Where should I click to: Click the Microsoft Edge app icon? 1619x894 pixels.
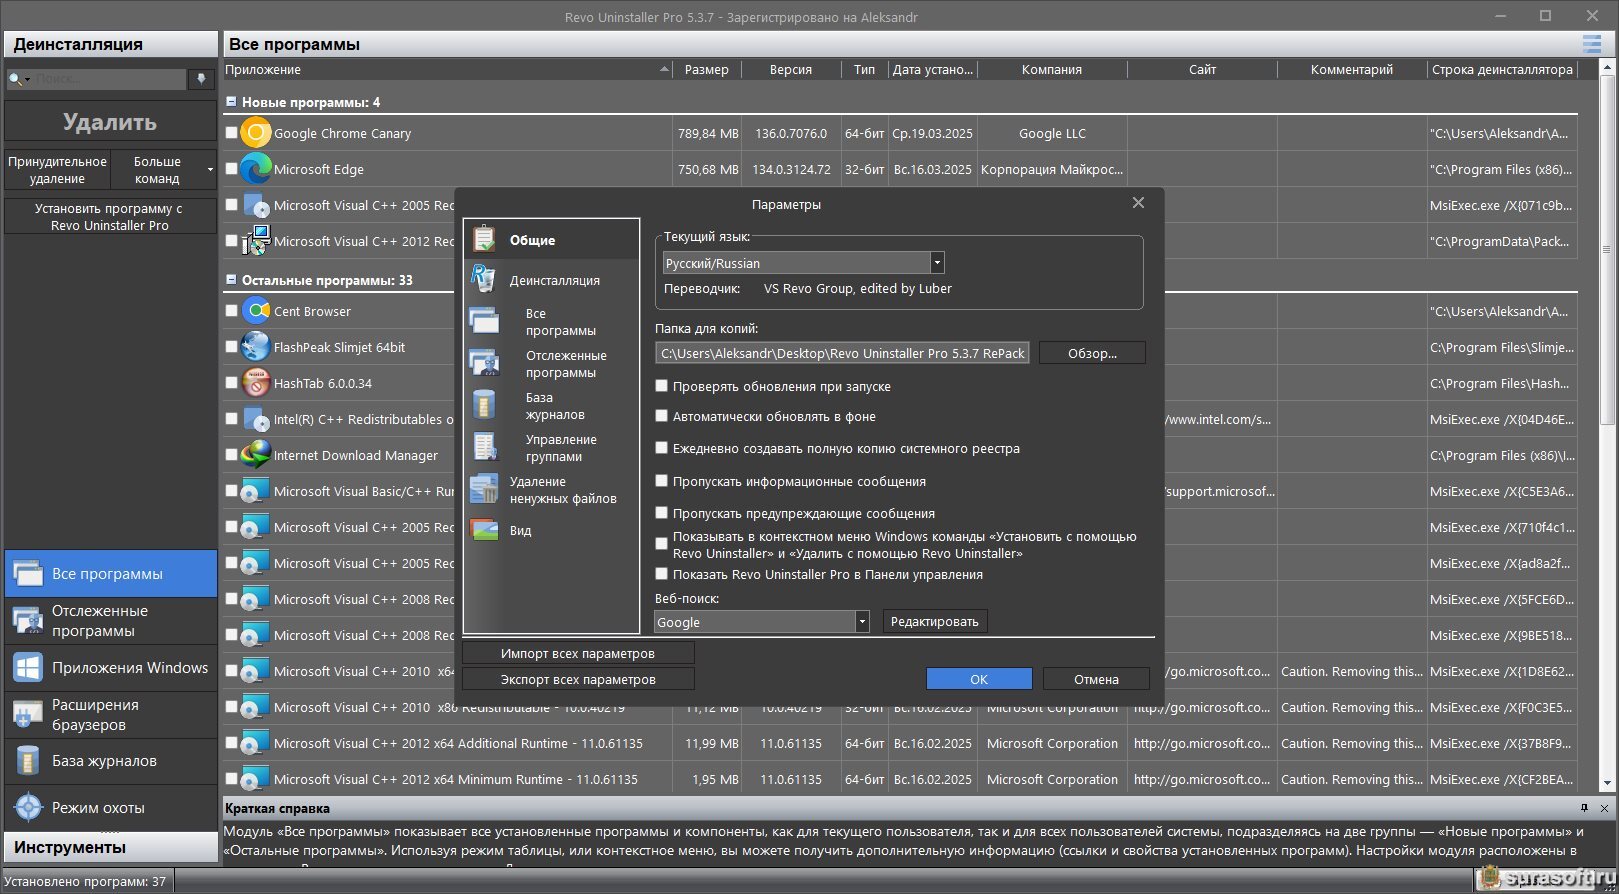point(256,169)
